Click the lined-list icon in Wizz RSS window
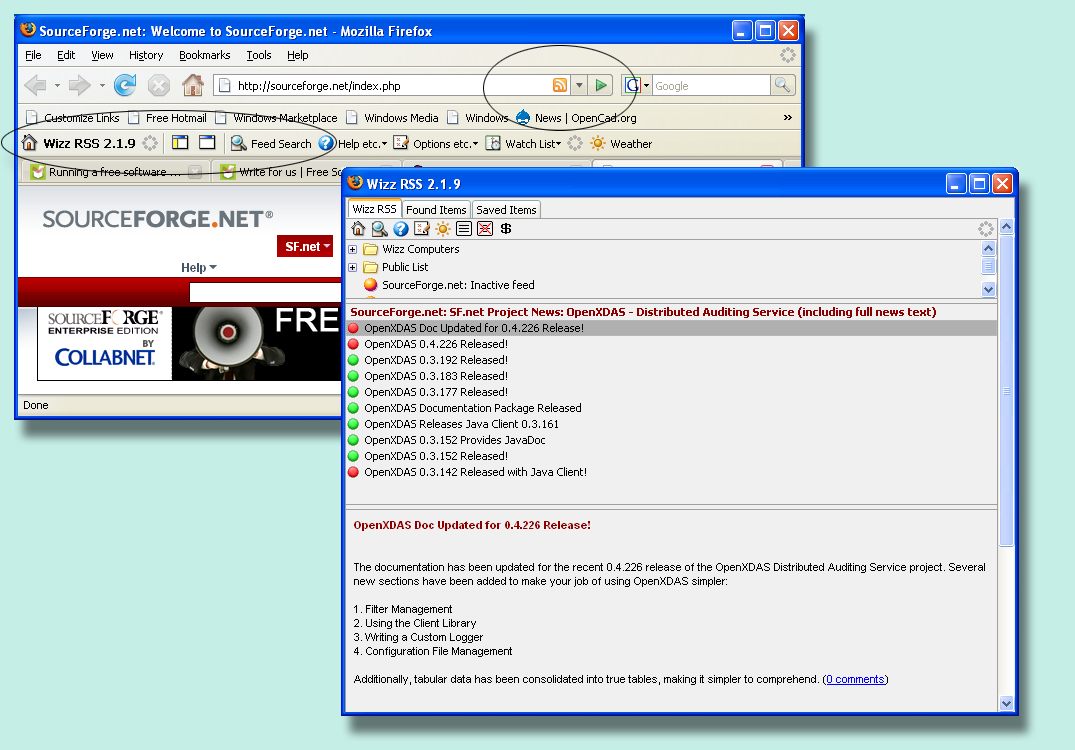 click(463, 229)
